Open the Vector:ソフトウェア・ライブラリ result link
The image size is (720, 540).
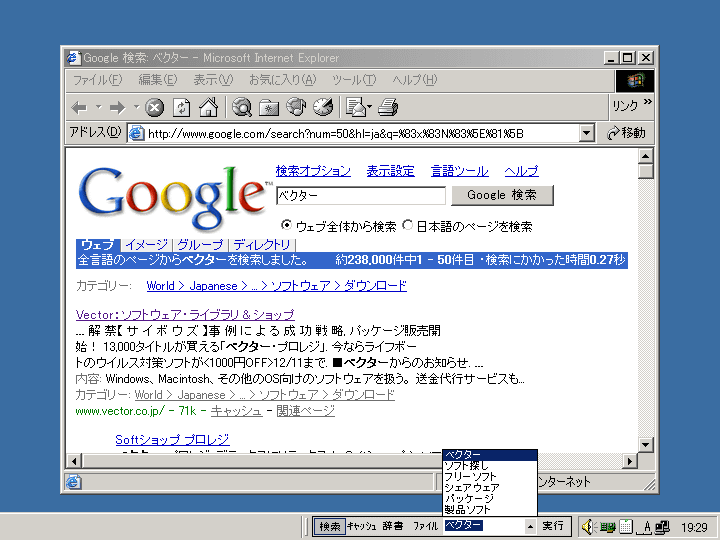coord(185,315)
